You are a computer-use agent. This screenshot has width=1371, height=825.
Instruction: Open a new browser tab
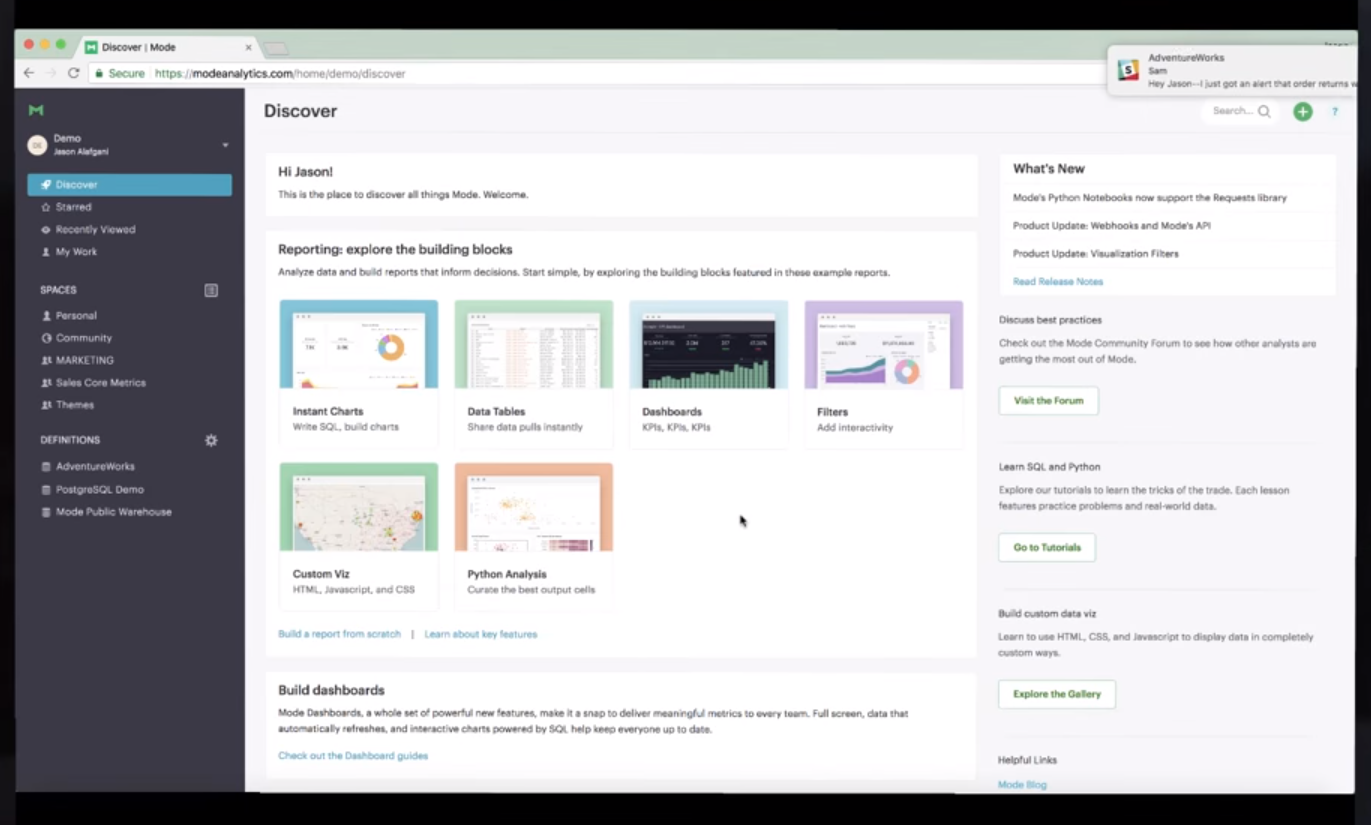275,48
